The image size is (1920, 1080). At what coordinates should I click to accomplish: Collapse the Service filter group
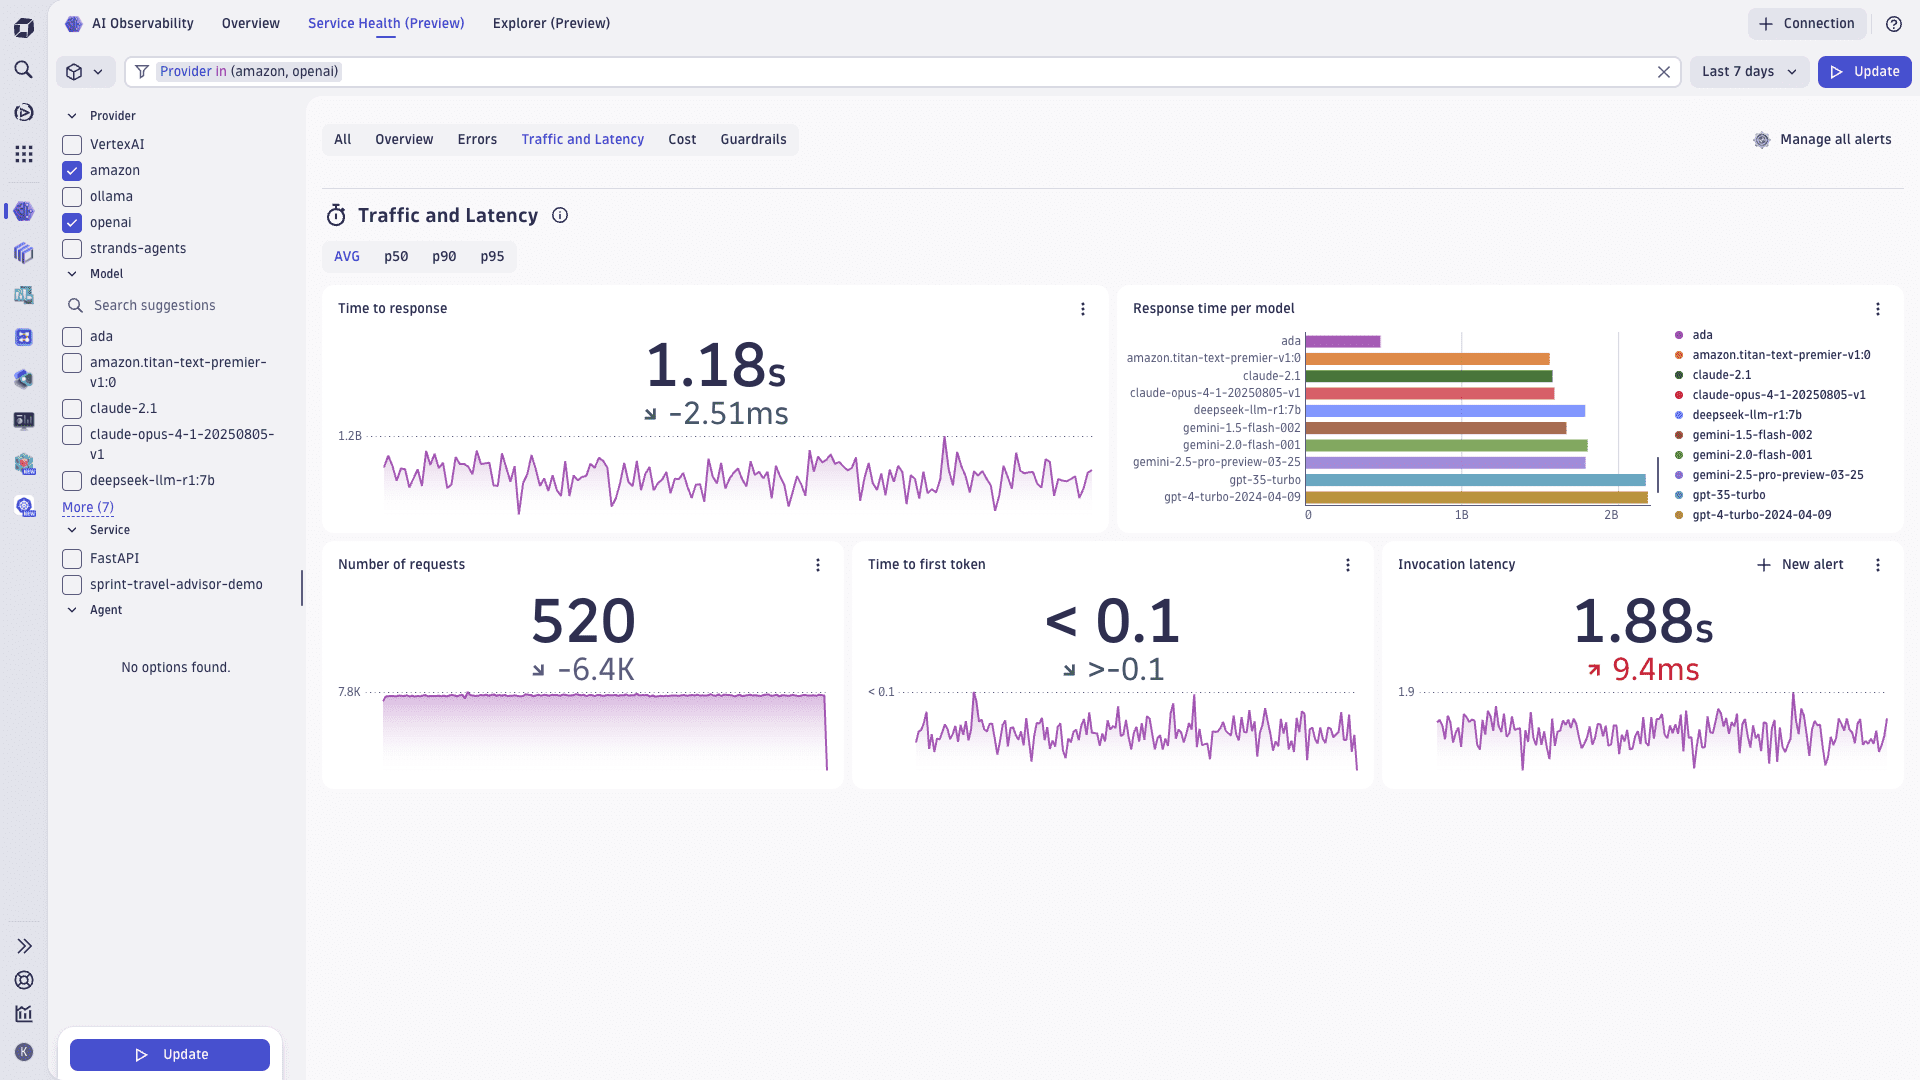71,530
